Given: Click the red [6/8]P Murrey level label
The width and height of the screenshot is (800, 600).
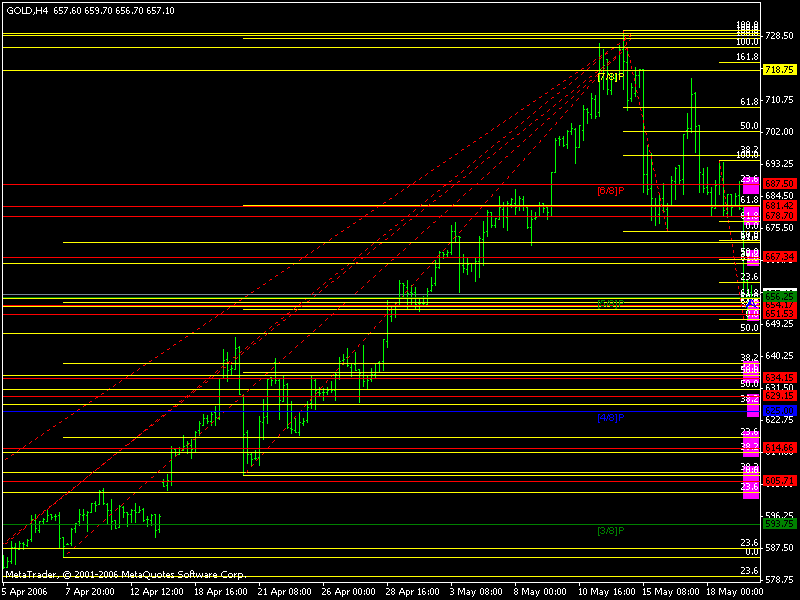Looking at the screenshot, I should point(611,191).
